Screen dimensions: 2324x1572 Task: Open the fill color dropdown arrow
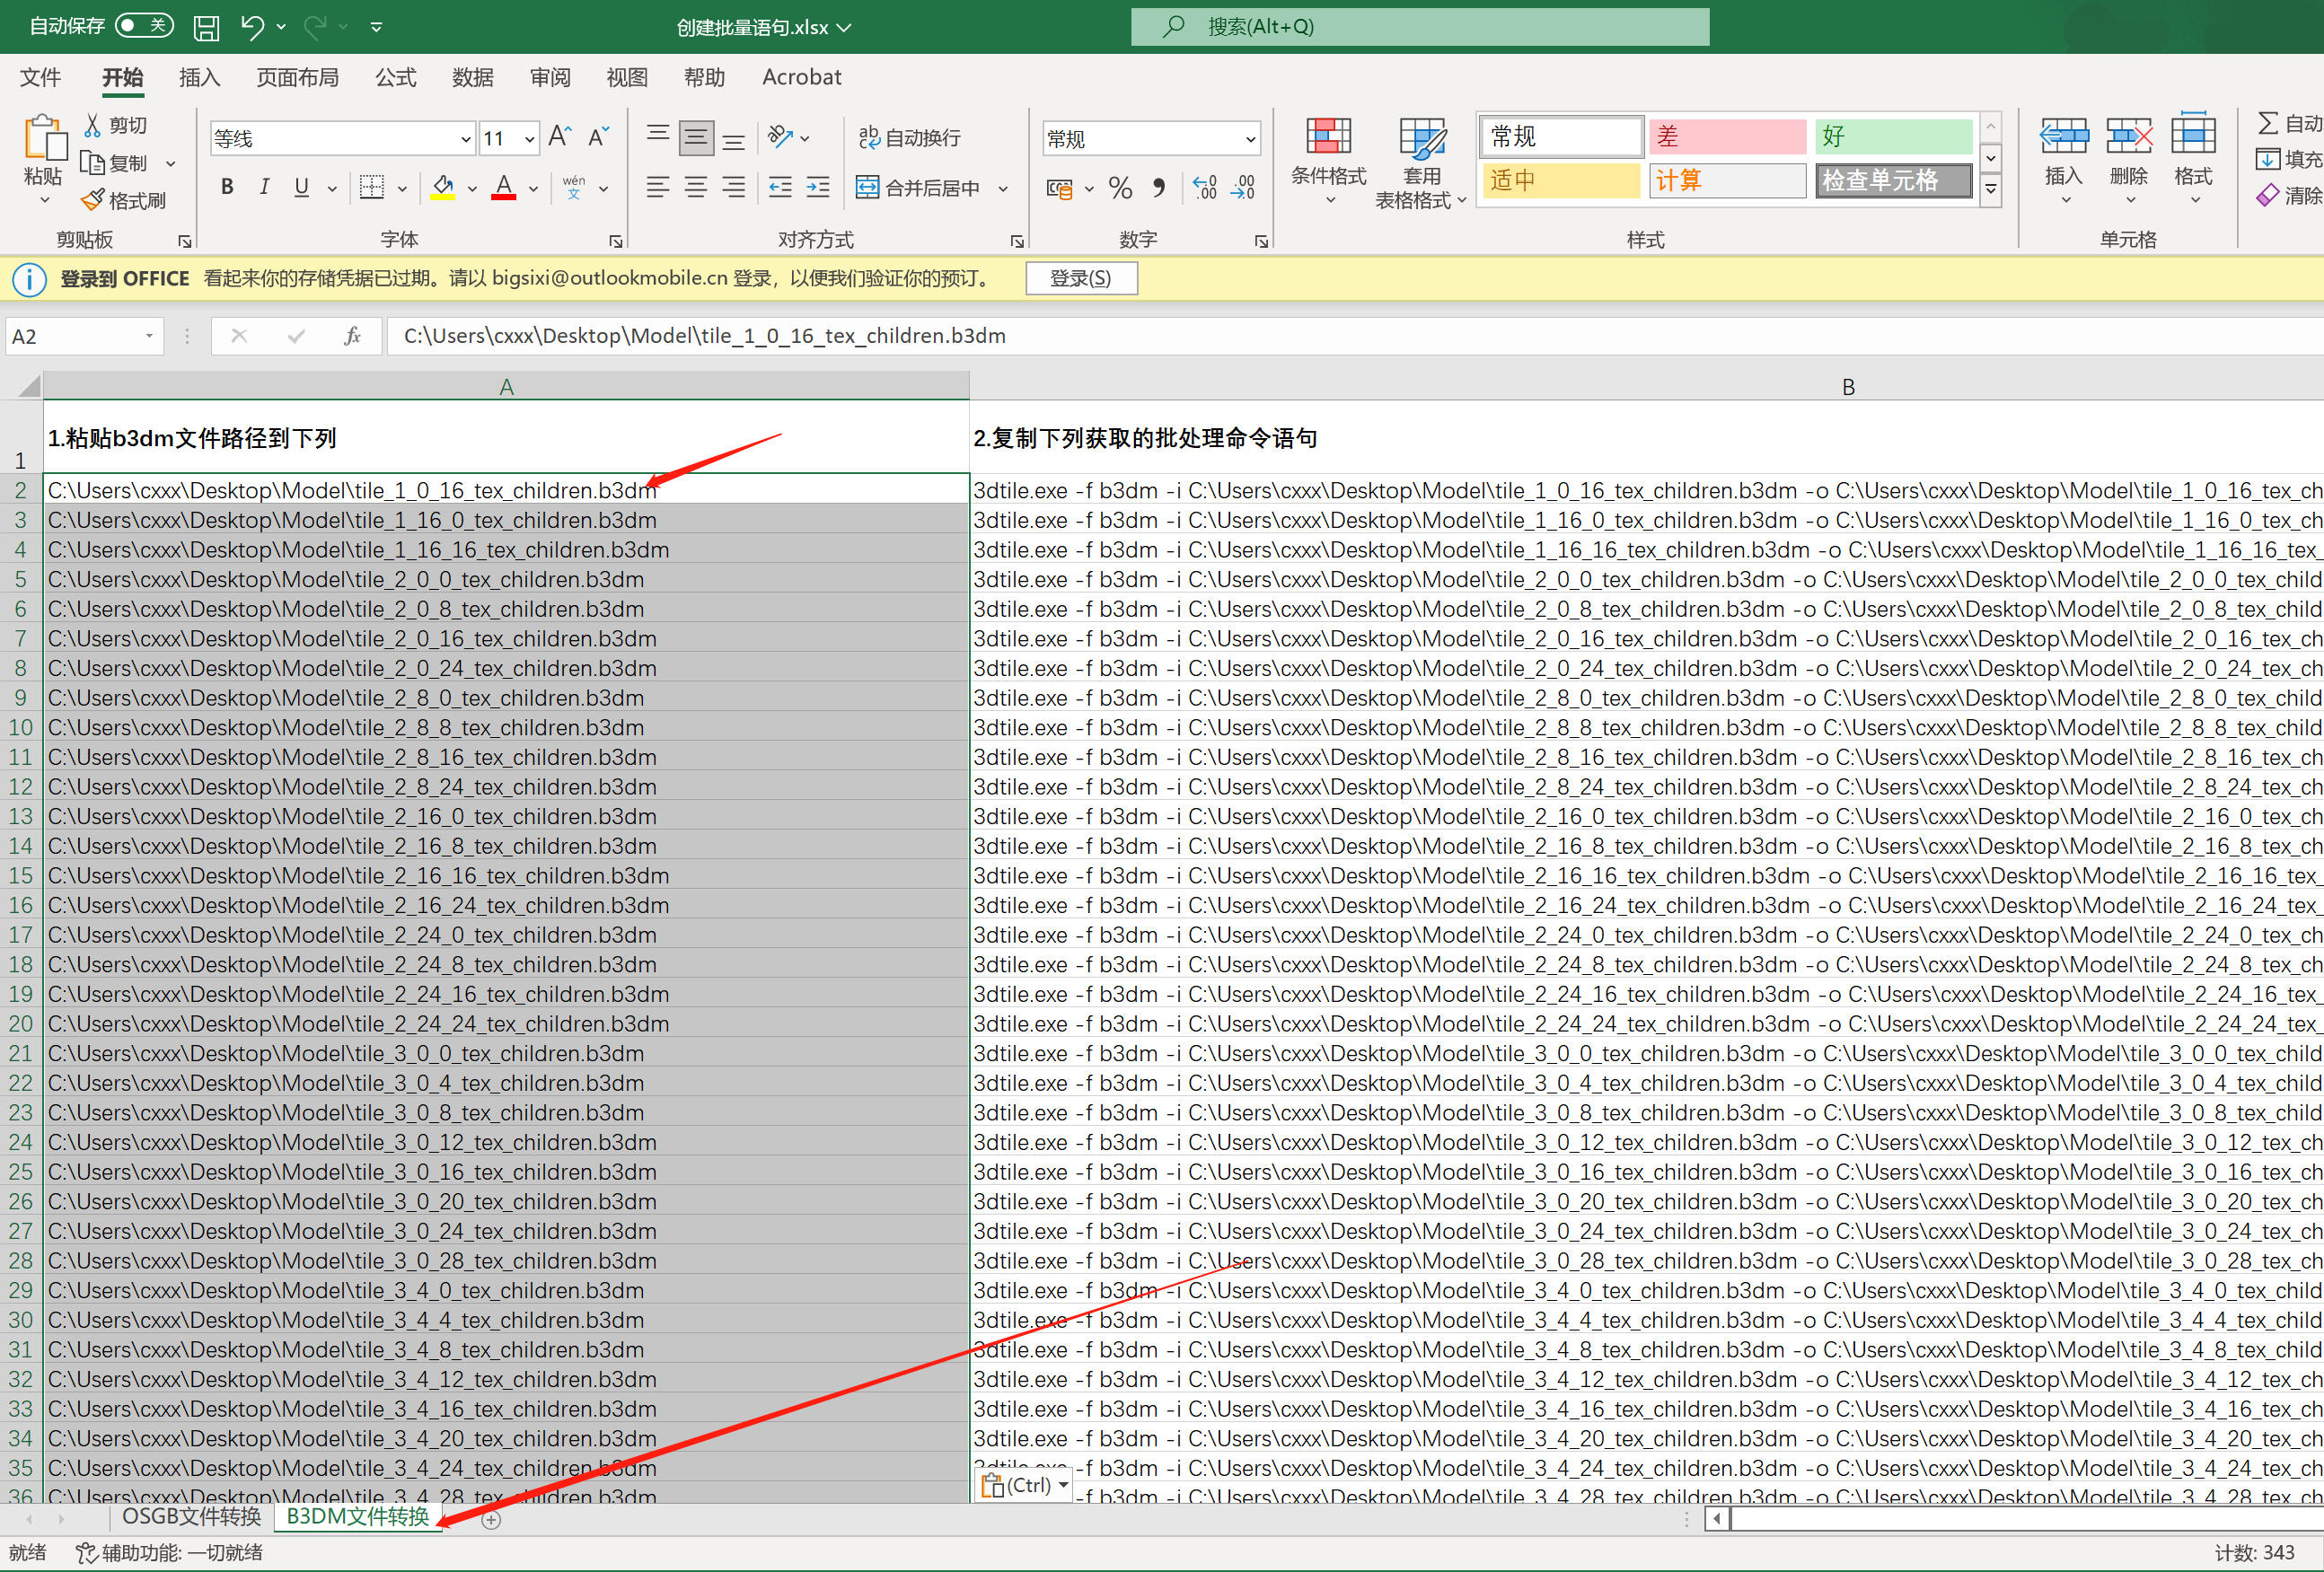[472, 188]
